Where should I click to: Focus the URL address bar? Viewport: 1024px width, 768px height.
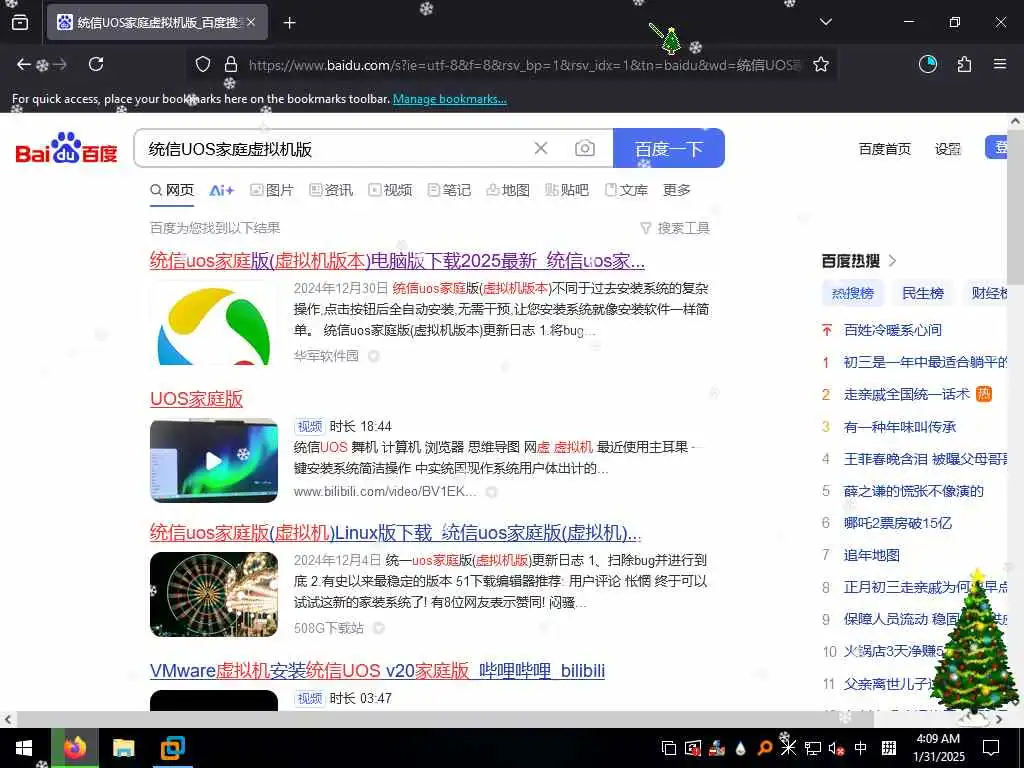point(522,65)
